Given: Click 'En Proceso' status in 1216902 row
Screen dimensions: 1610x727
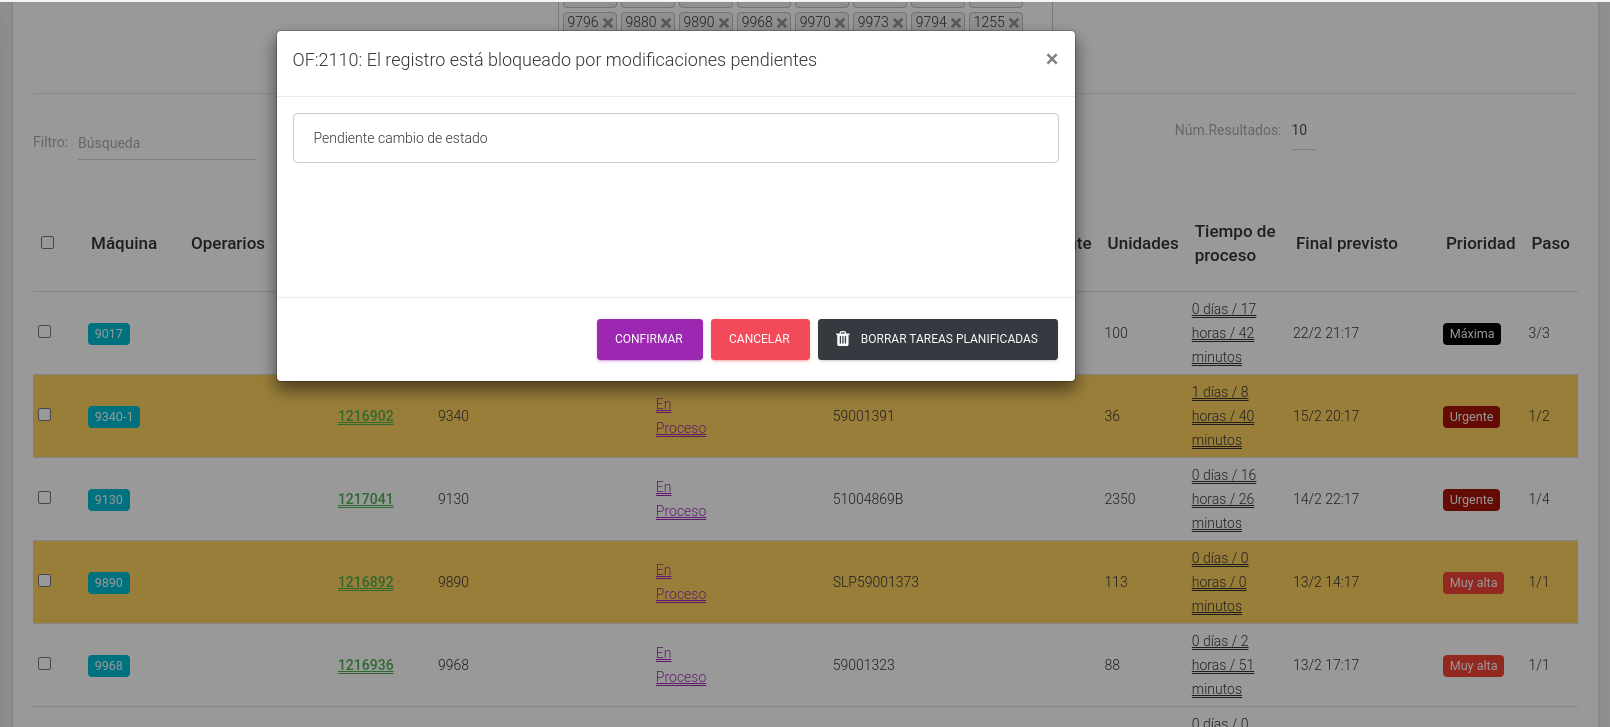Looking at the screenshot, I should [681, 416].
